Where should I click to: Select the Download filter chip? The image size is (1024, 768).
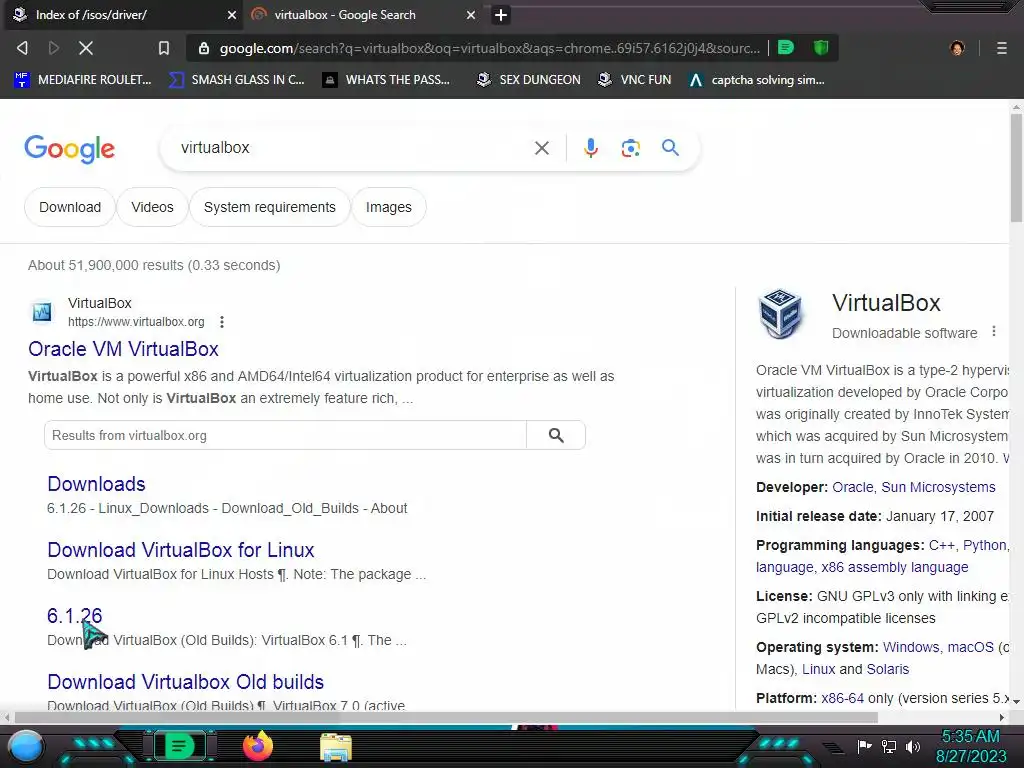(x=70, y=207)
